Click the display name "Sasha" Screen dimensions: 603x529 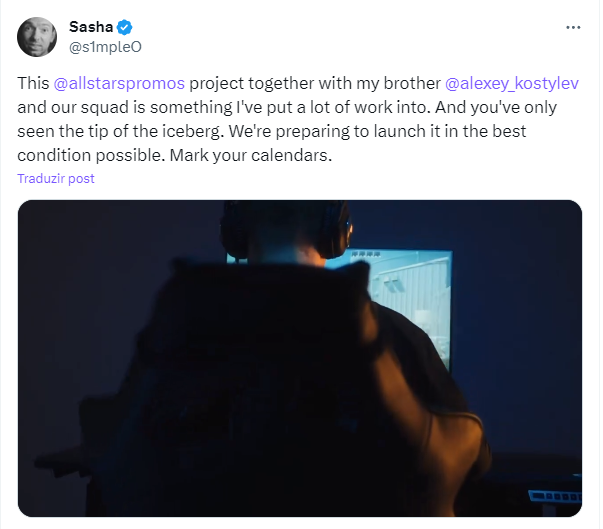[90, 26]
